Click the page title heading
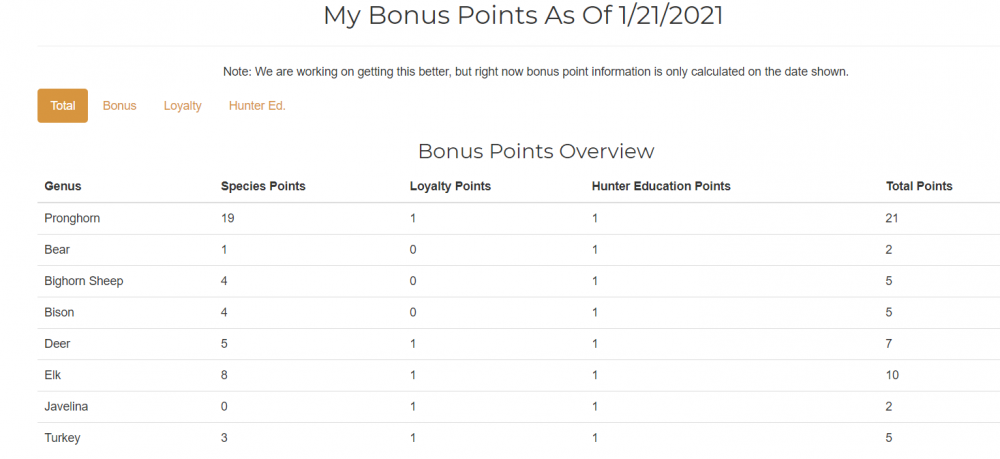 (x=523, y=16)
